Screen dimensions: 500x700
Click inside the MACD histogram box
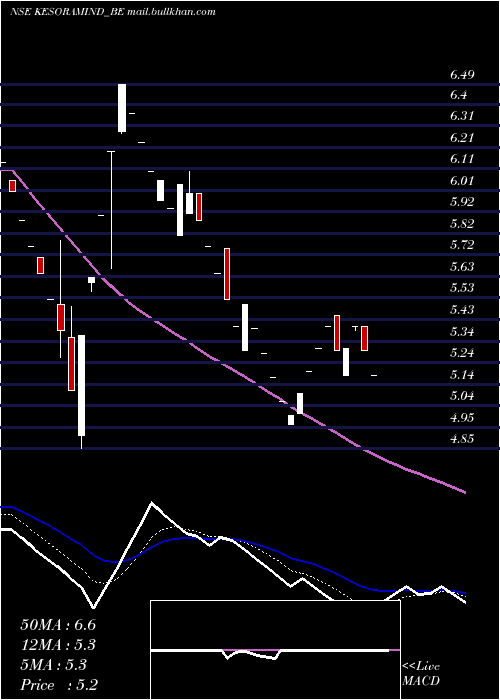[275, 650]
